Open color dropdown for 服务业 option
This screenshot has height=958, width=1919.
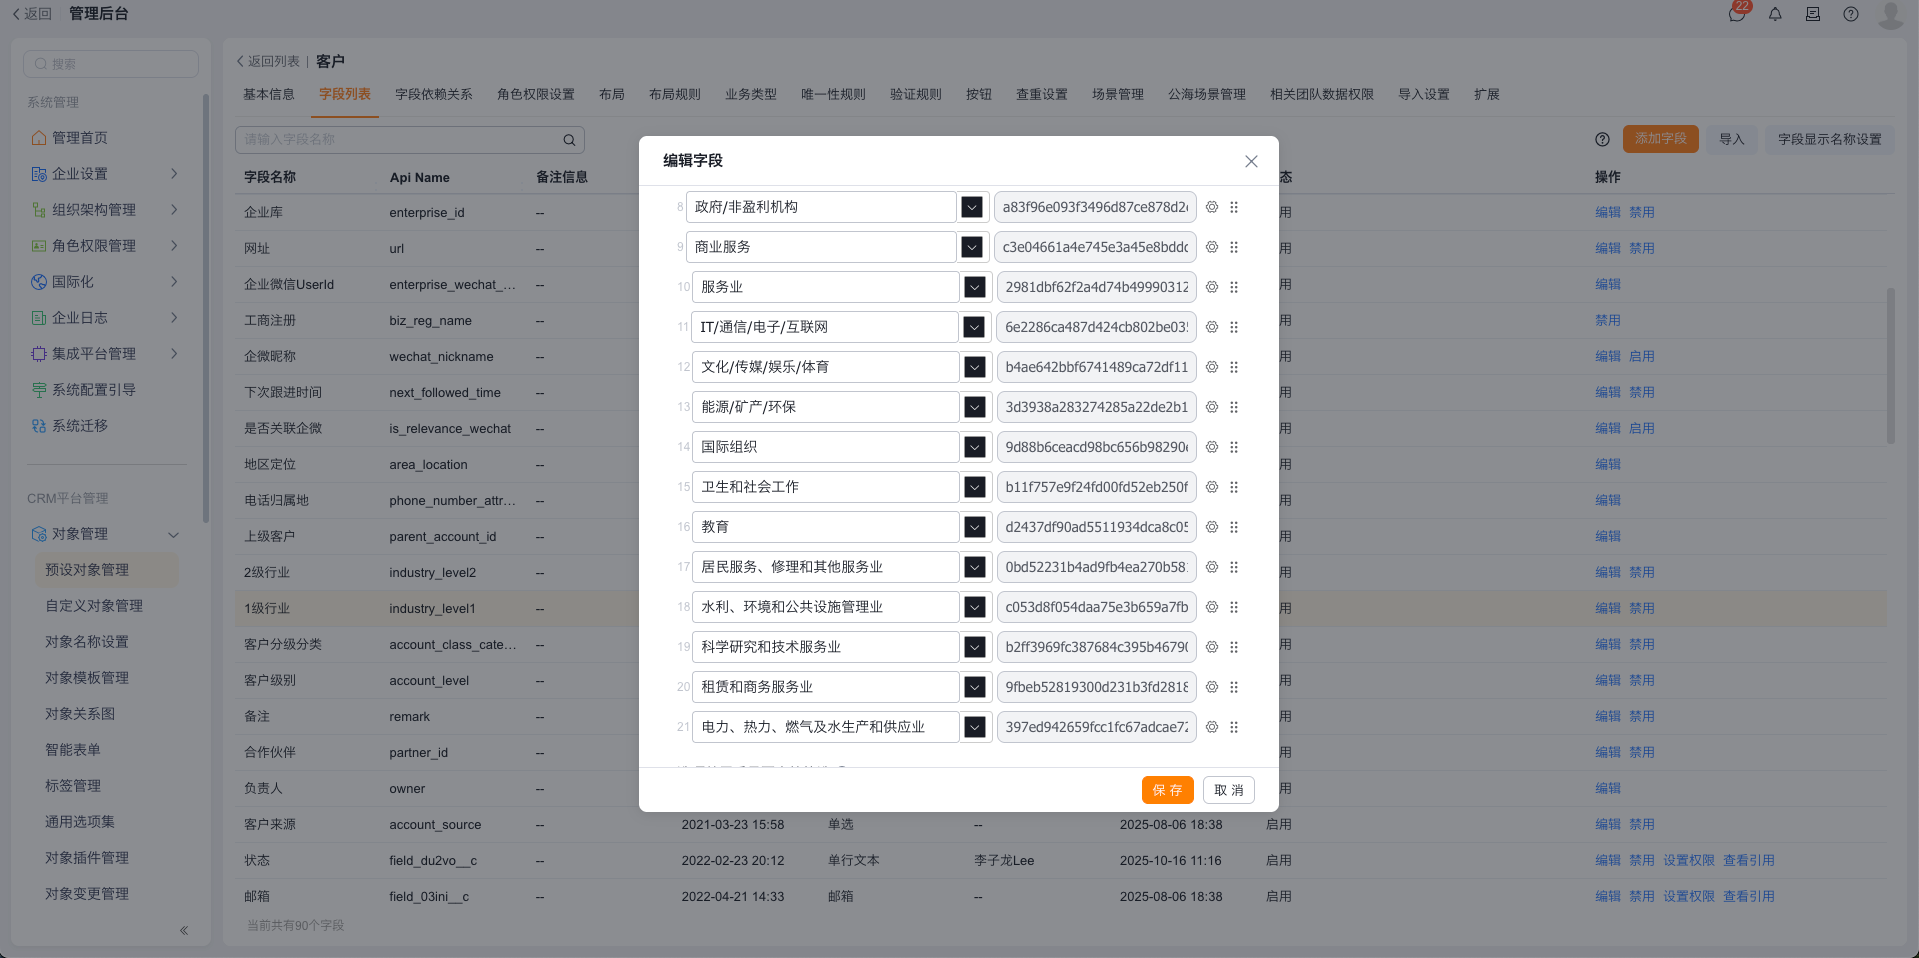pyautogui.click(x=974, y=287)
